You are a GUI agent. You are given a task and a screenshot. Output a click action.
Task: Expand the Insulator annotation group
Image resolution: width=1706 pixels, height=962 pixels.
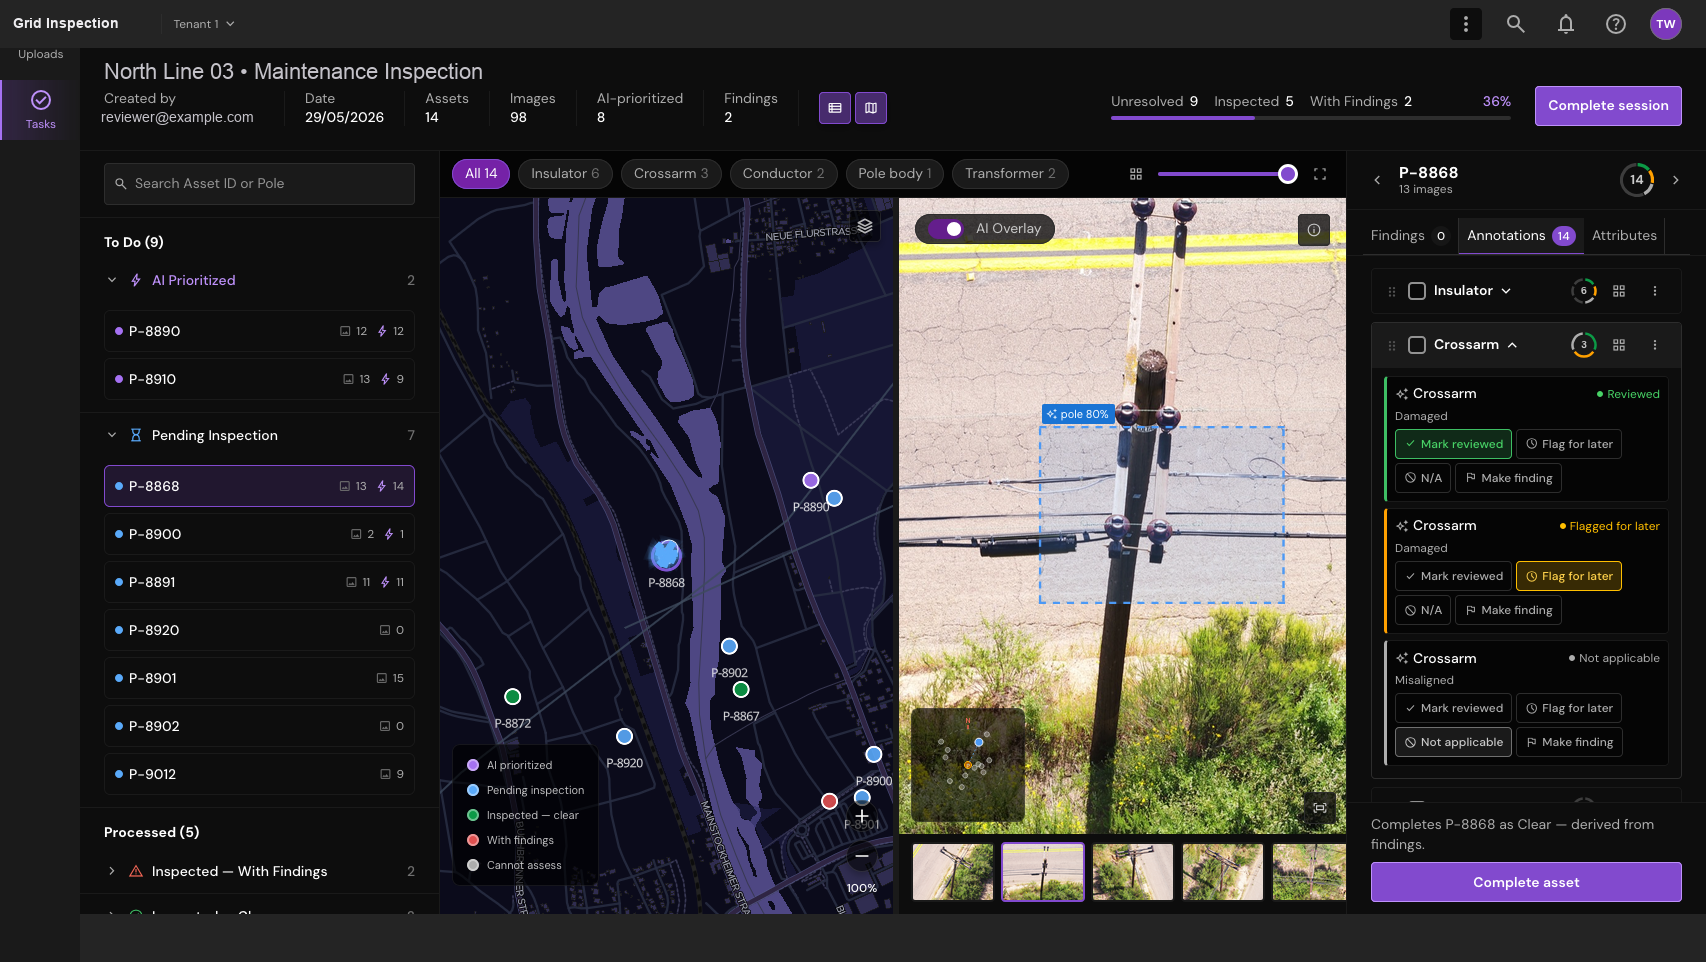tap(1506, 291)
